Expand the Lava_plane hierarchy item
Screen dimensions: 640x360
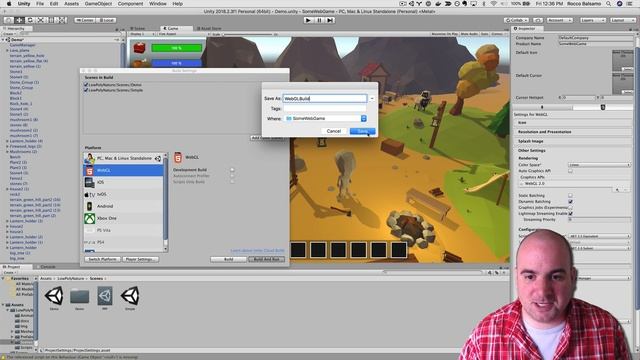click(7, 50)
